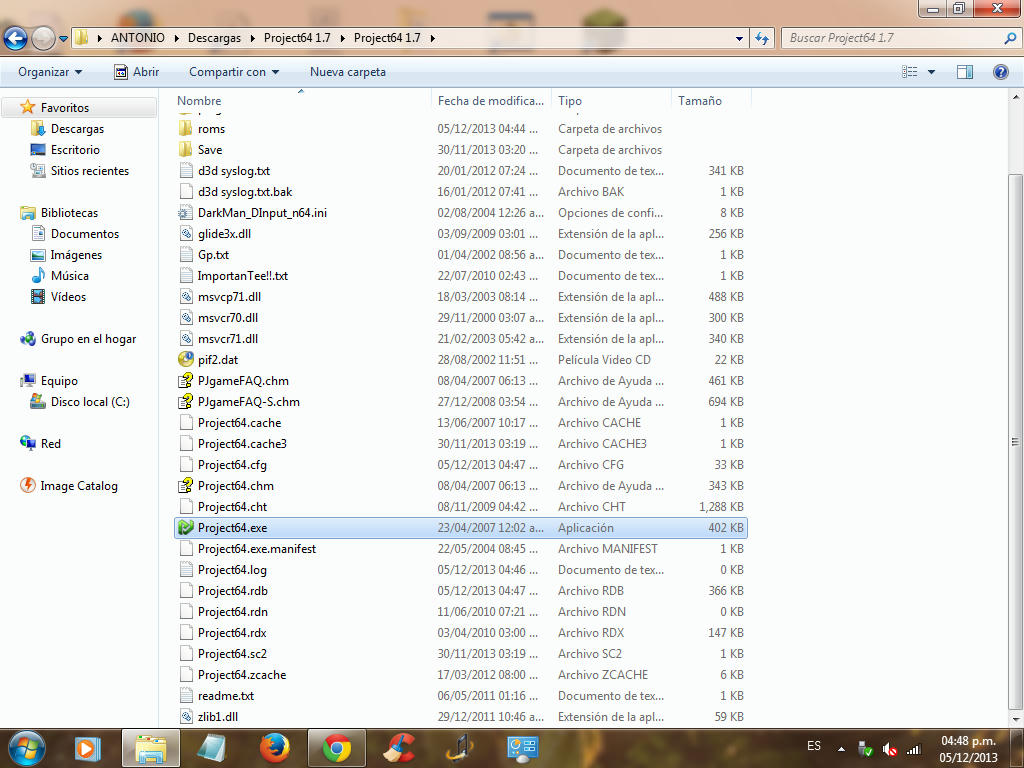Open the Project64.exe application file
This screenshot has height=768, width=1024.
[232, 528]
